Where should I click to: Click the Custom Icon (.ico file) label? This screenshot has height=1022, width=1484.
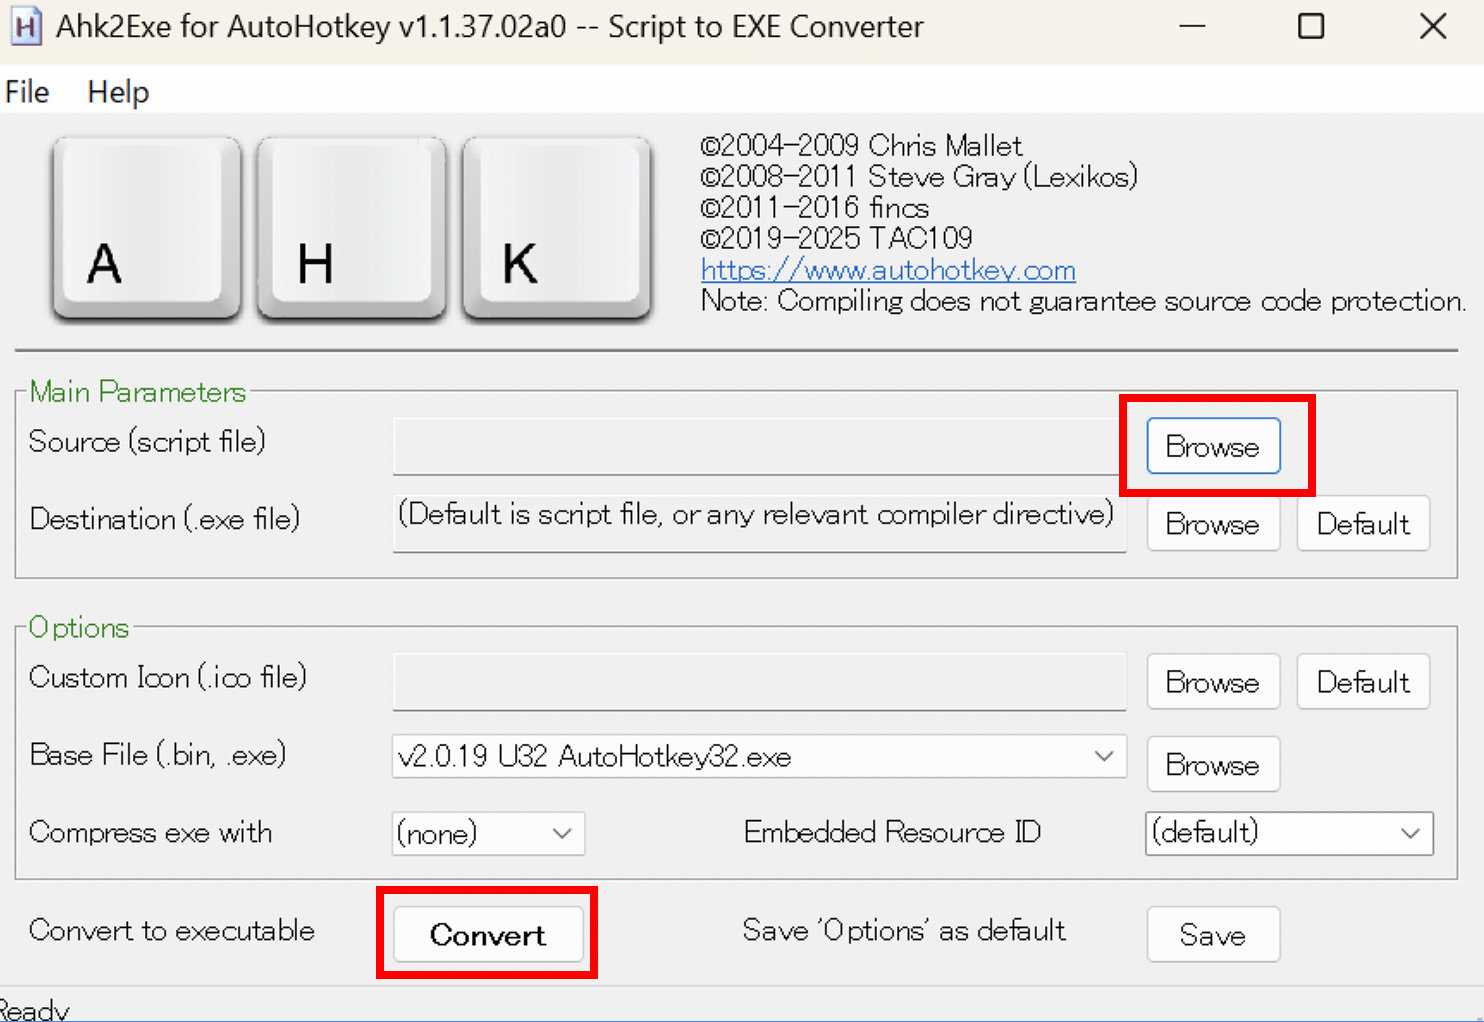click(x=168, y=677)
